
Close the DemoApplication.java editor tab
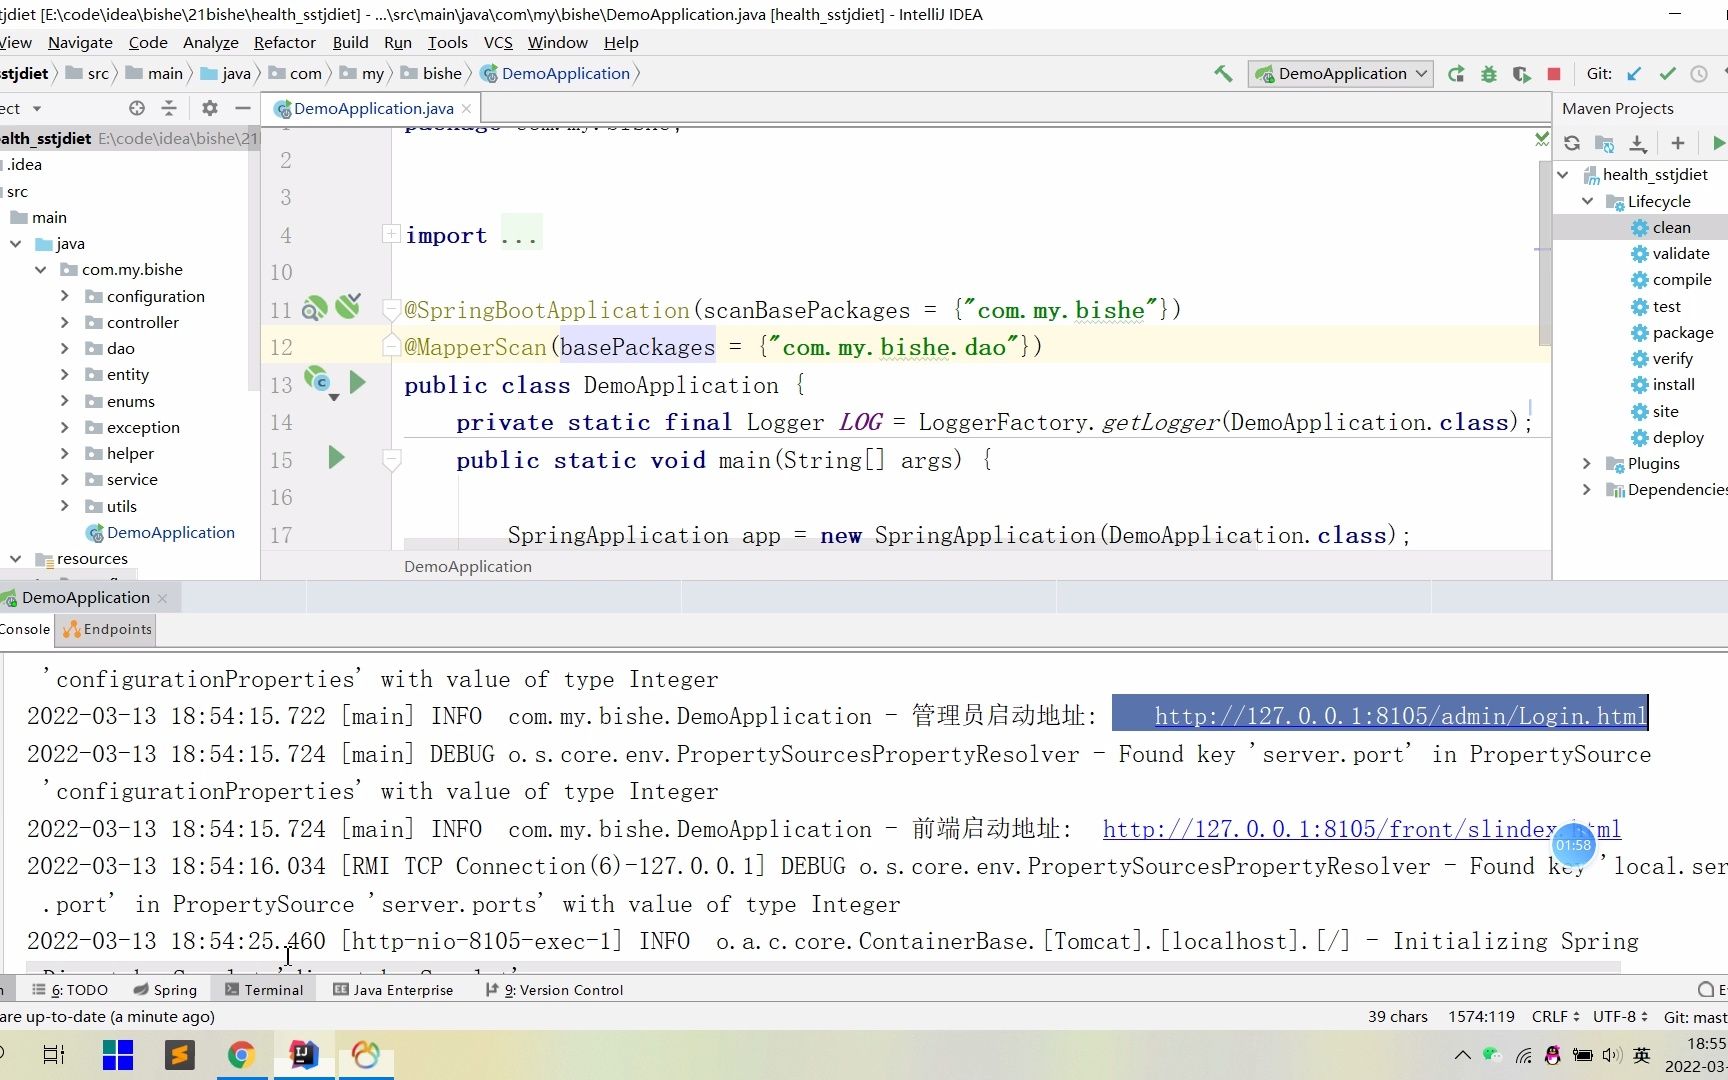(x=466, y=109)
